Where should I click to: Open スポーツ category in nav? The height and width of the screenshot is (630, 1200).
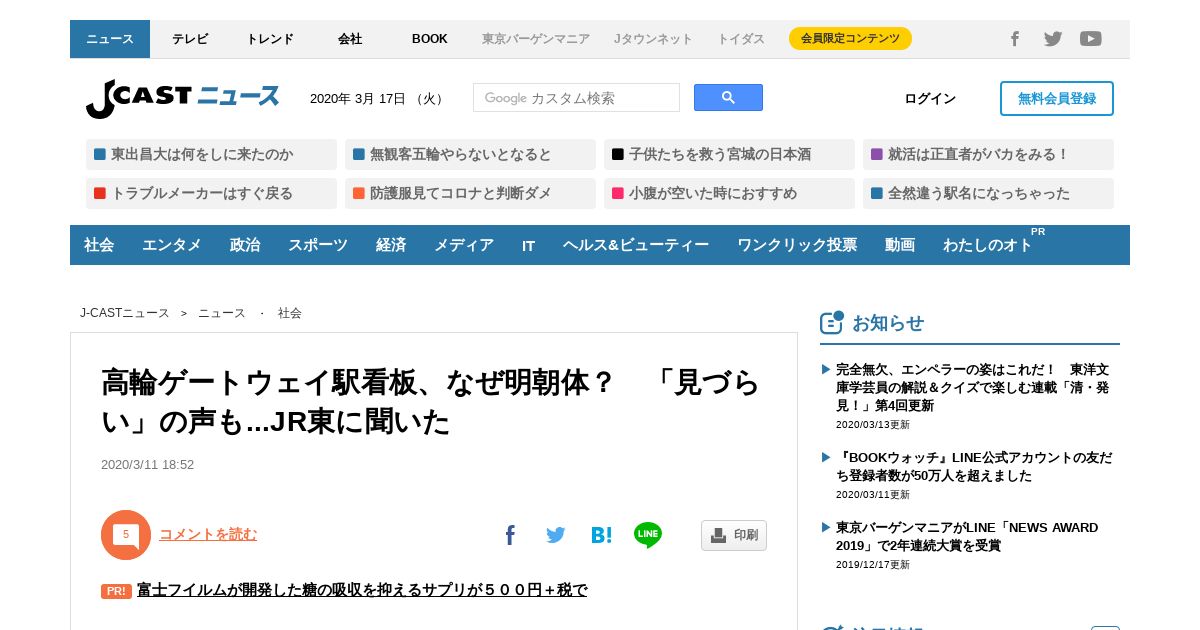click(x=318, y=245)
